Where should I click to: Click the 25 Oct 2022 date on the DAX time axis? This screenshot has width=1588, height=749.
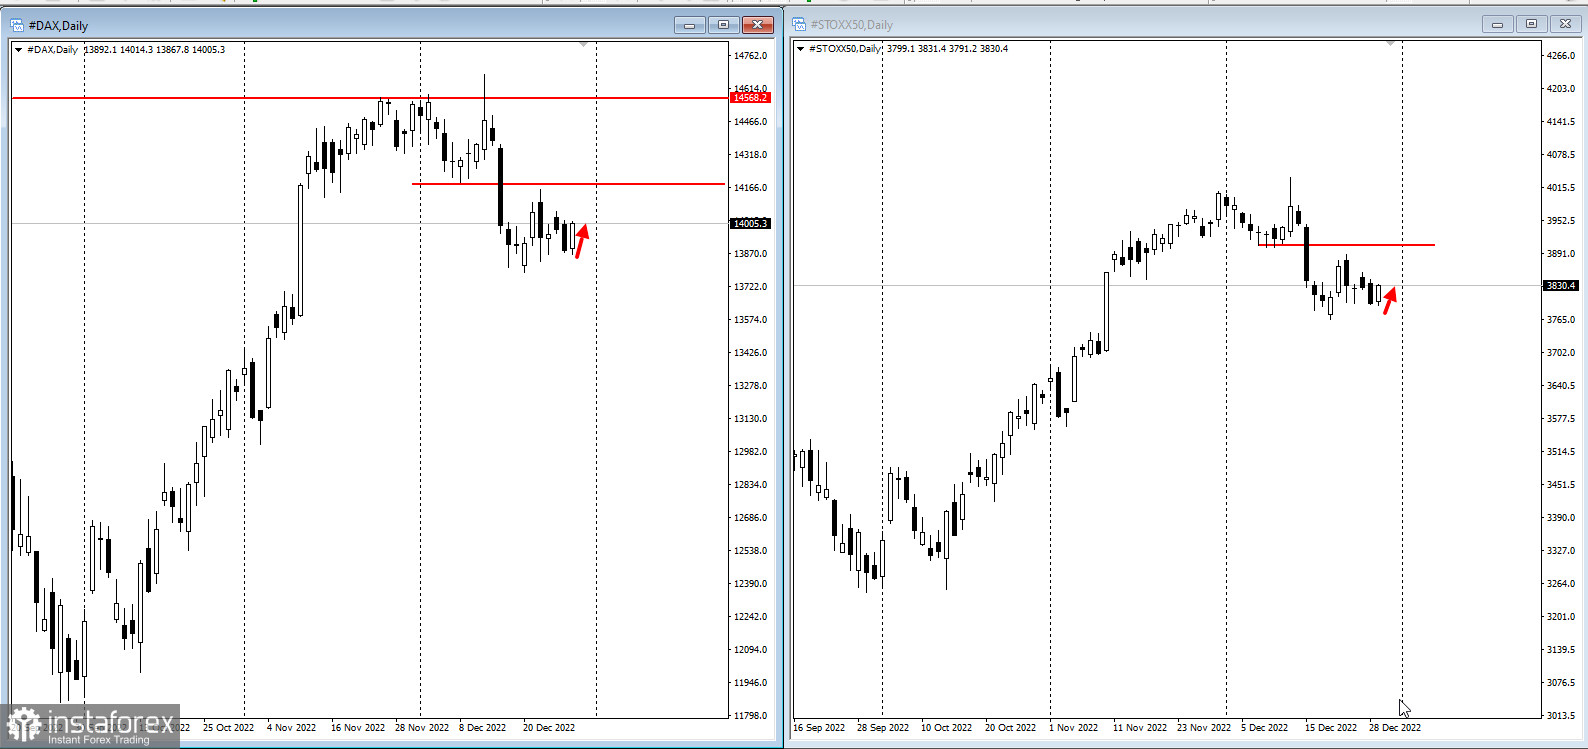coord(228,728)
